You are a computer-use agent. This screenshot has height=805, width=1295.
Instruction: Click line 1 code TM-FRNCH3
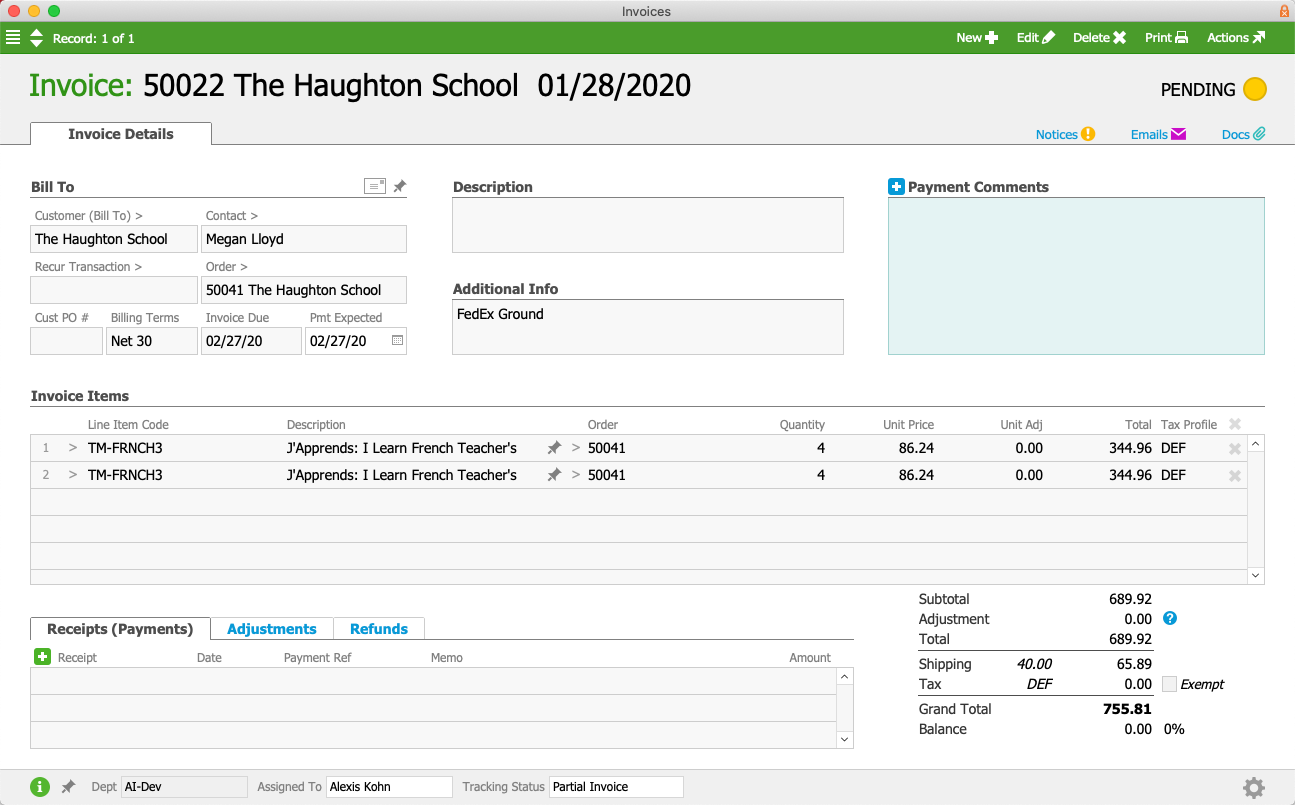point(125,448)
